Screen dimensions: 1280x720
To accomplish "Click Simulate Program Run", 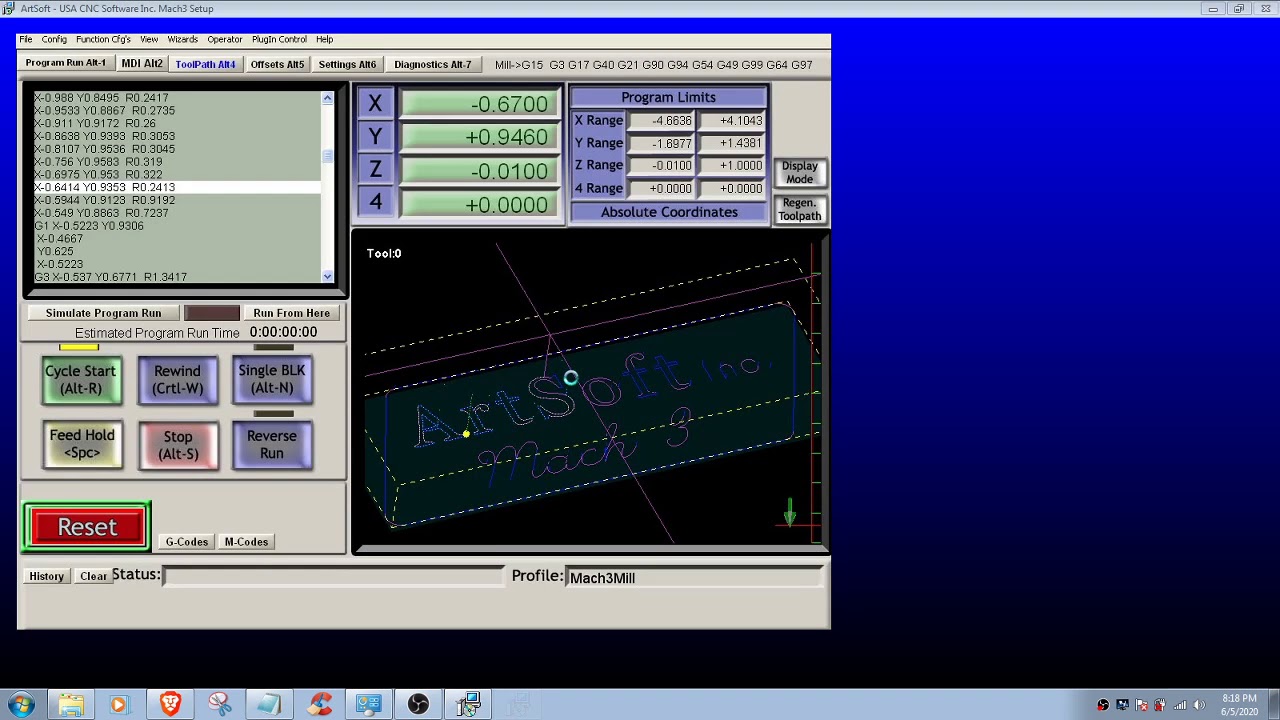I will coord(103,313).
